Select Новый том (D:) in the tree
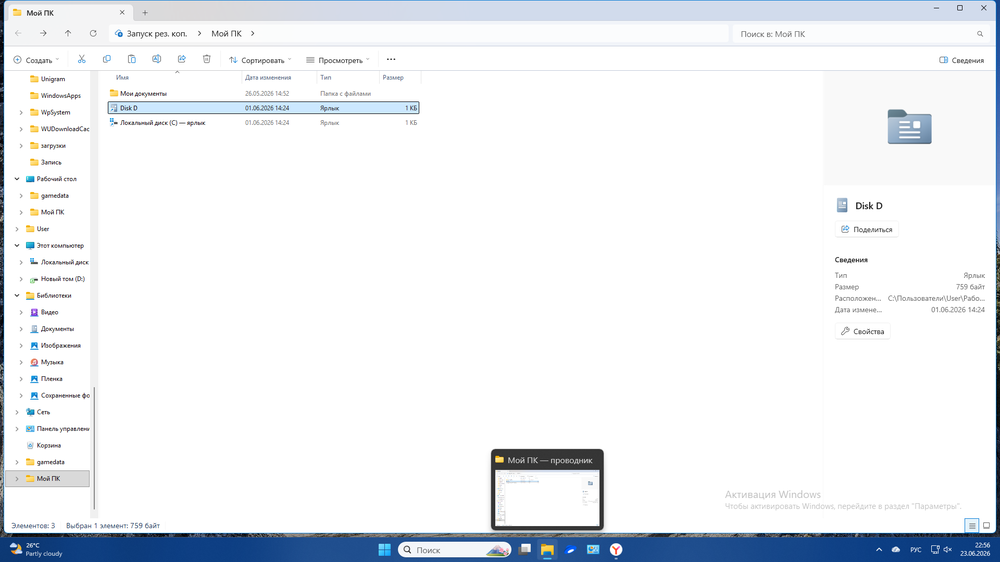1000x562 pixels. 62,279
